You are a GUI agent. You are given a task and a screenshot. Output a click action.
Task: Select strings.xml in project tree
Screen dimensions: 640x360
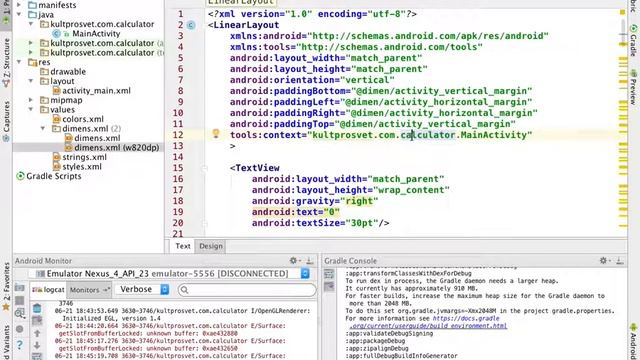pos(84,157)
